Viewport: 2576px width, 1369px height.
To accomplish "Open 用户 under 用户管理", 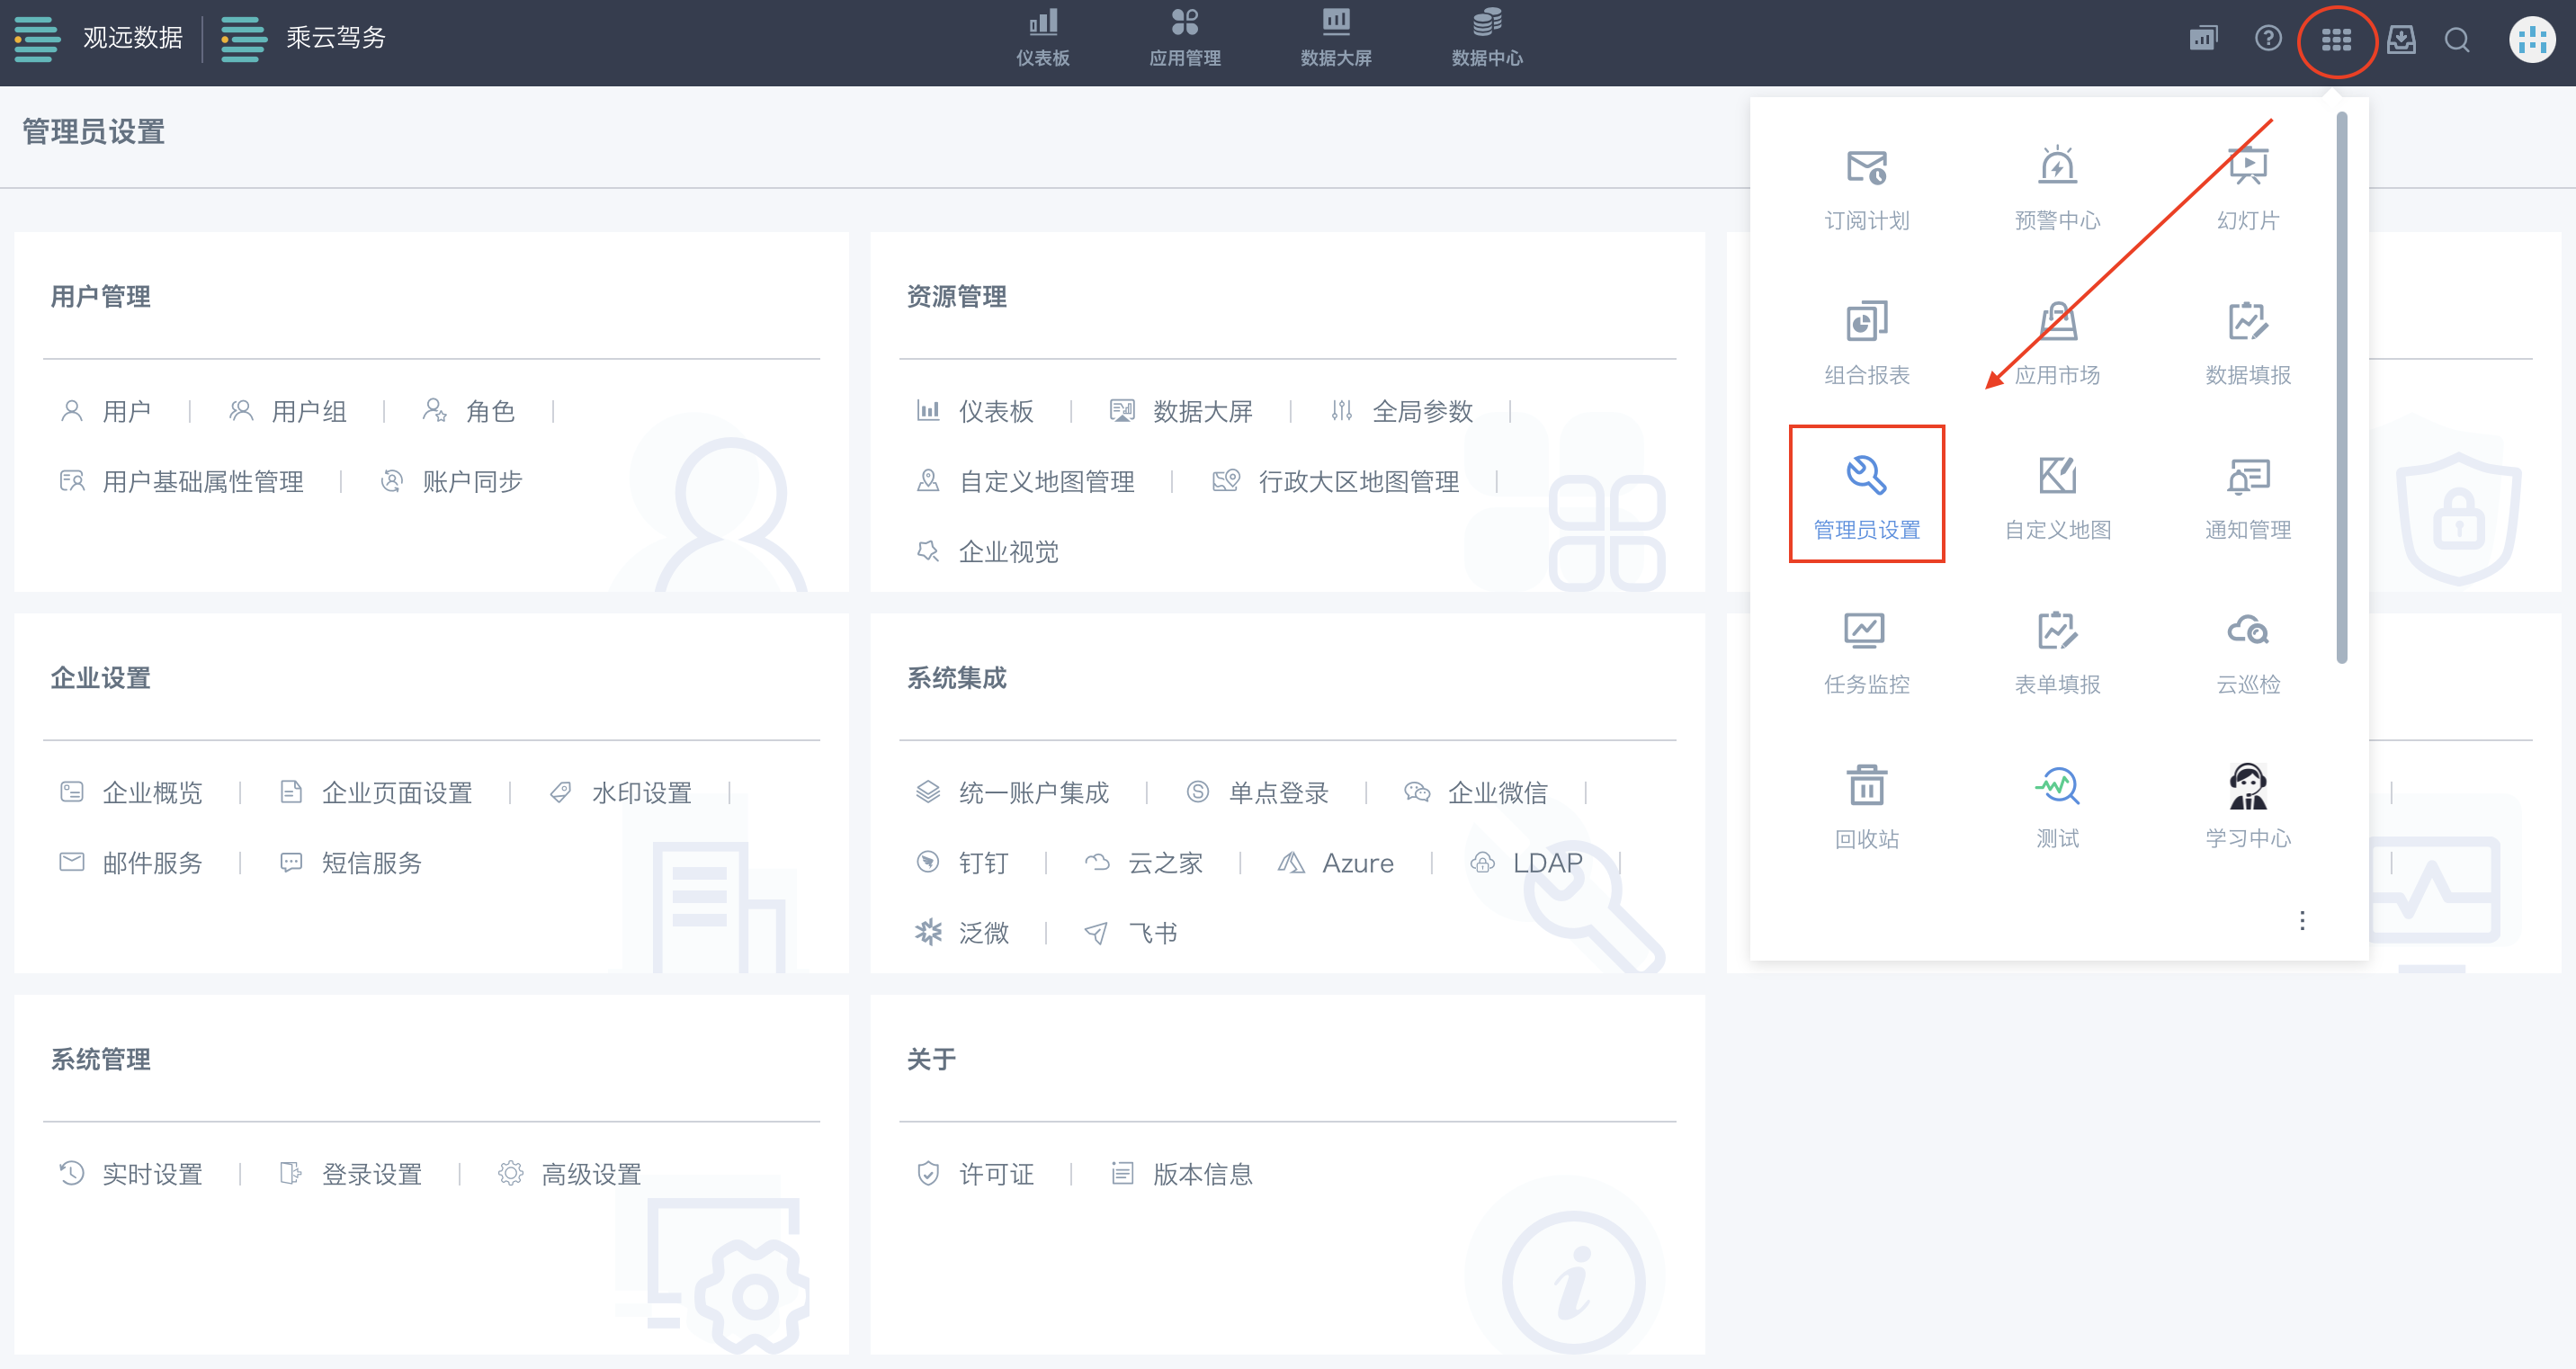I will [105, 411].
